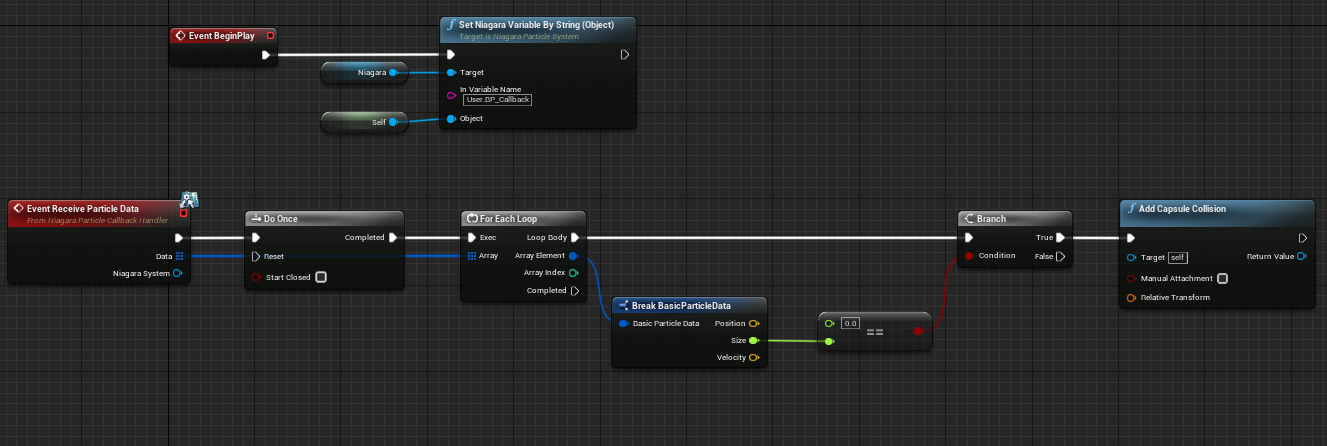Click the Start Closed red pin
The image size is (1327, 446).
tap(256, 277)
